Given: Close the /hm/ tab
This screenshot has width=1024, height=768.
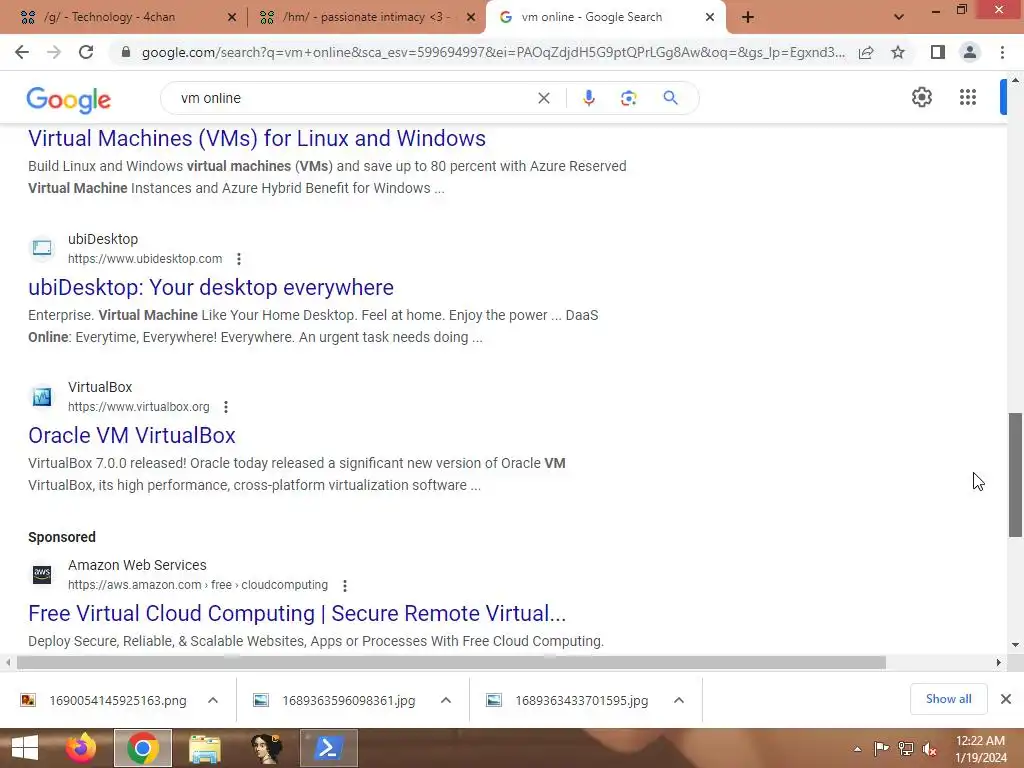Looking at the screenshot, I should [470, 18].
